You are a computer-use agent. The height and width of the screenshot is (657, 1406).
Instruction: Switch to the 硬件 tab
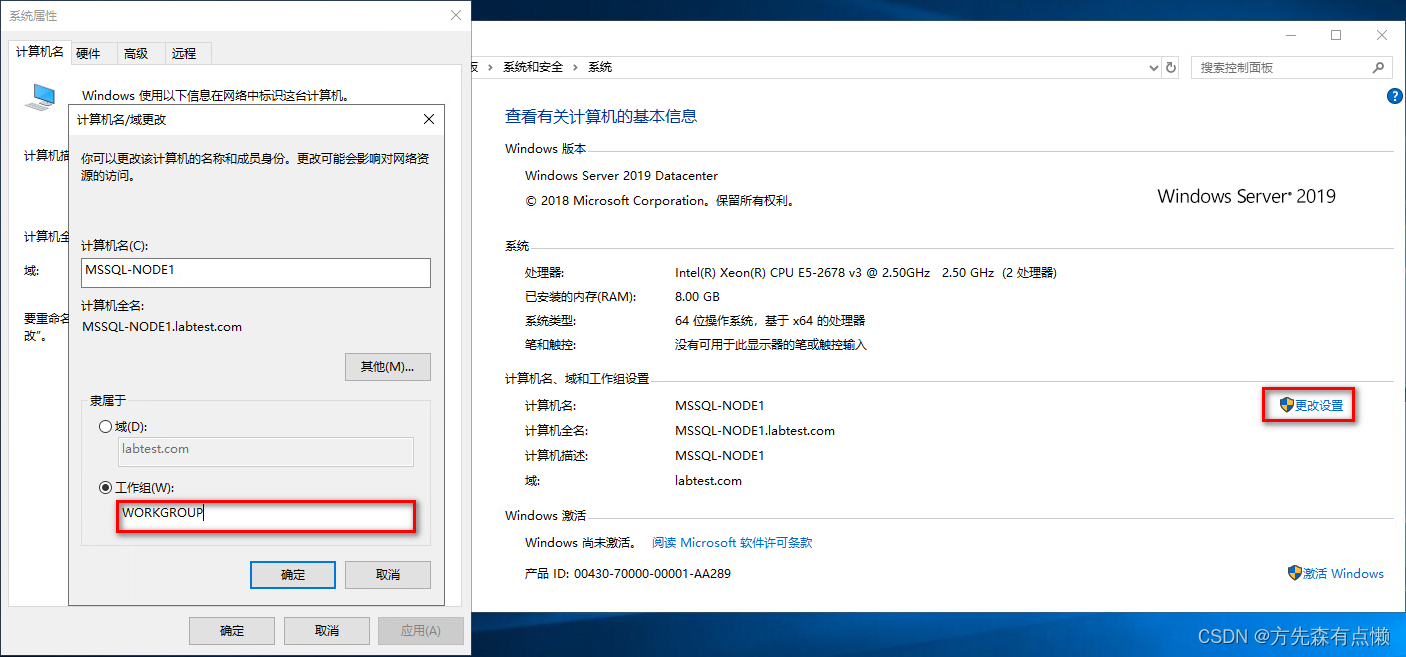tap(88, 54)
